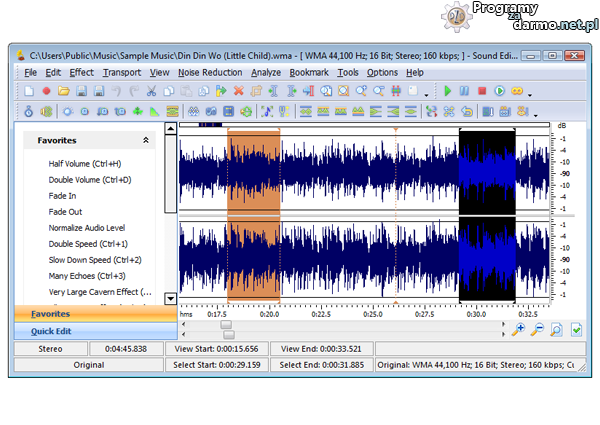Open the Noise Reduction menu
600x425 pixels.
[210, 73]
